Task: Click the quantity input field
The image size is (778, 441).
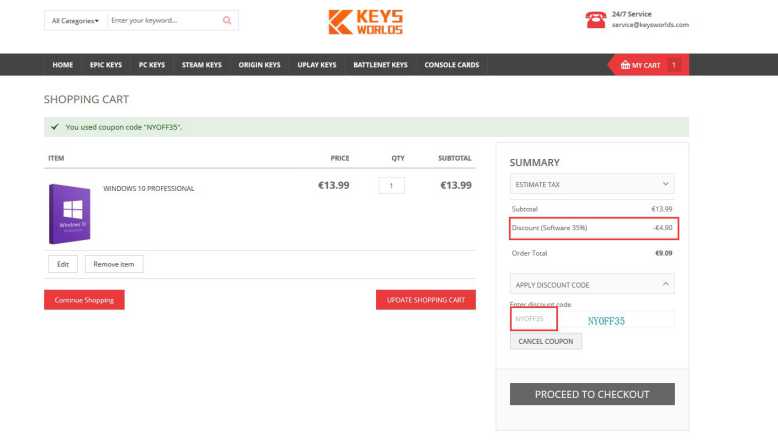Action: (391, 186)
